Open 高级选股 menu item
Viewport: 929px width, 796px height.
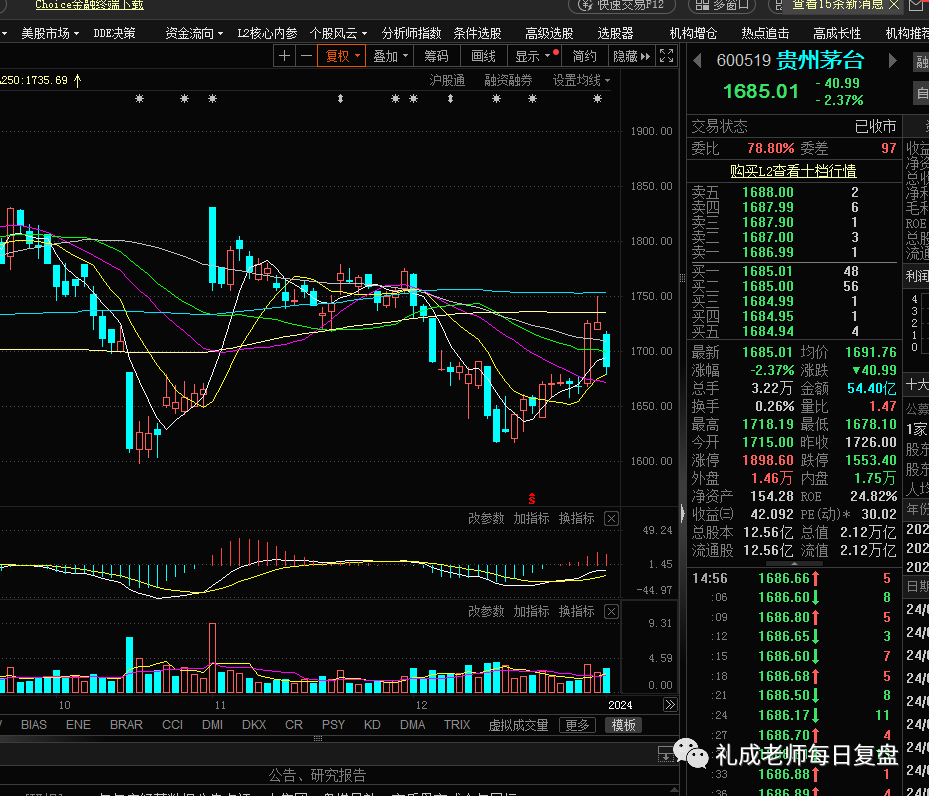point(549,33)
